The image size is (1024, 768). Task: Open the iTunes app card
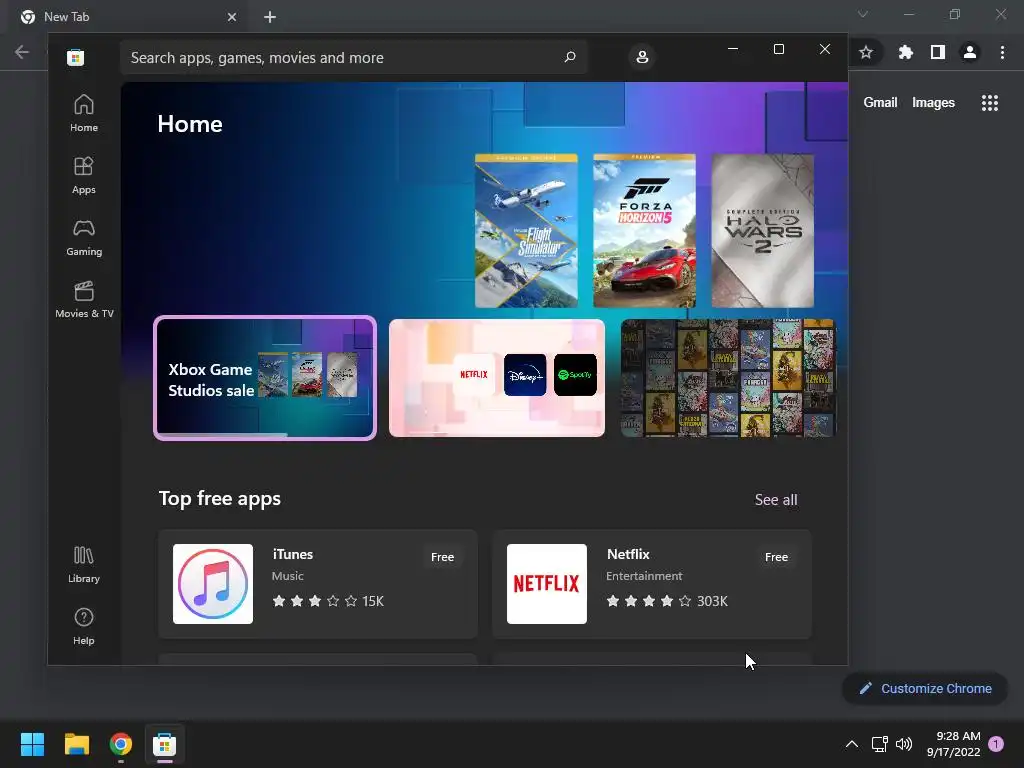pos(318,584)
